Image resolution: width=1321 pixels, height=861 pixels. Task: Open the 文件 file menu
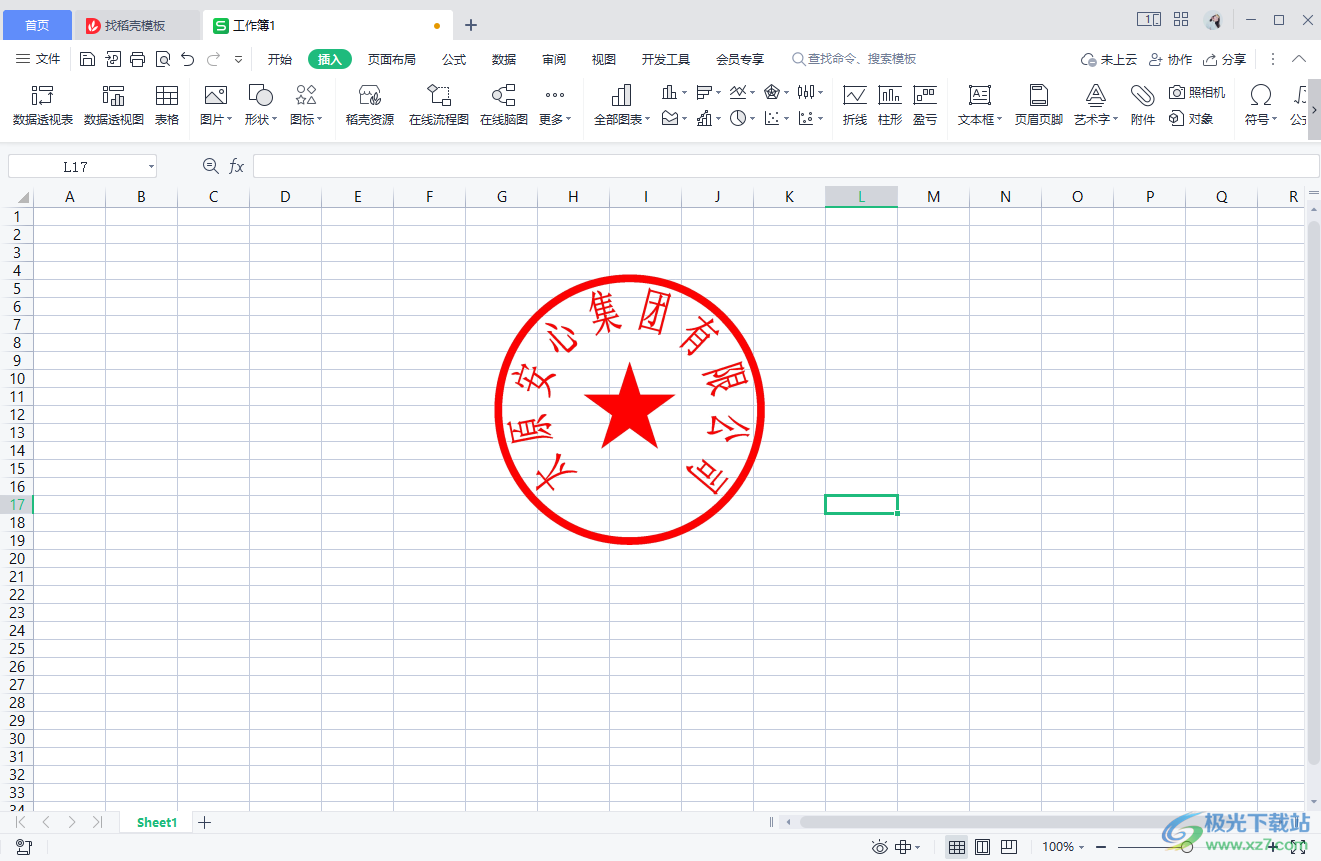[39, 59]
